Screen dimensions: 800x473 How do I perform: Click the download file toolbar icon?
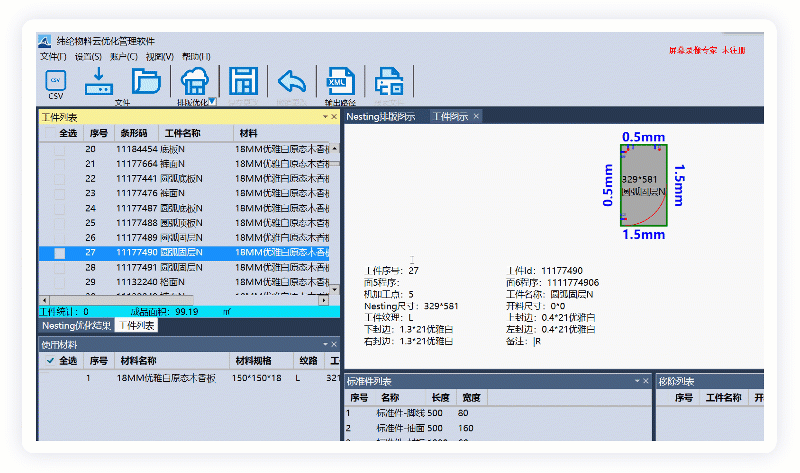coord(100,80)
